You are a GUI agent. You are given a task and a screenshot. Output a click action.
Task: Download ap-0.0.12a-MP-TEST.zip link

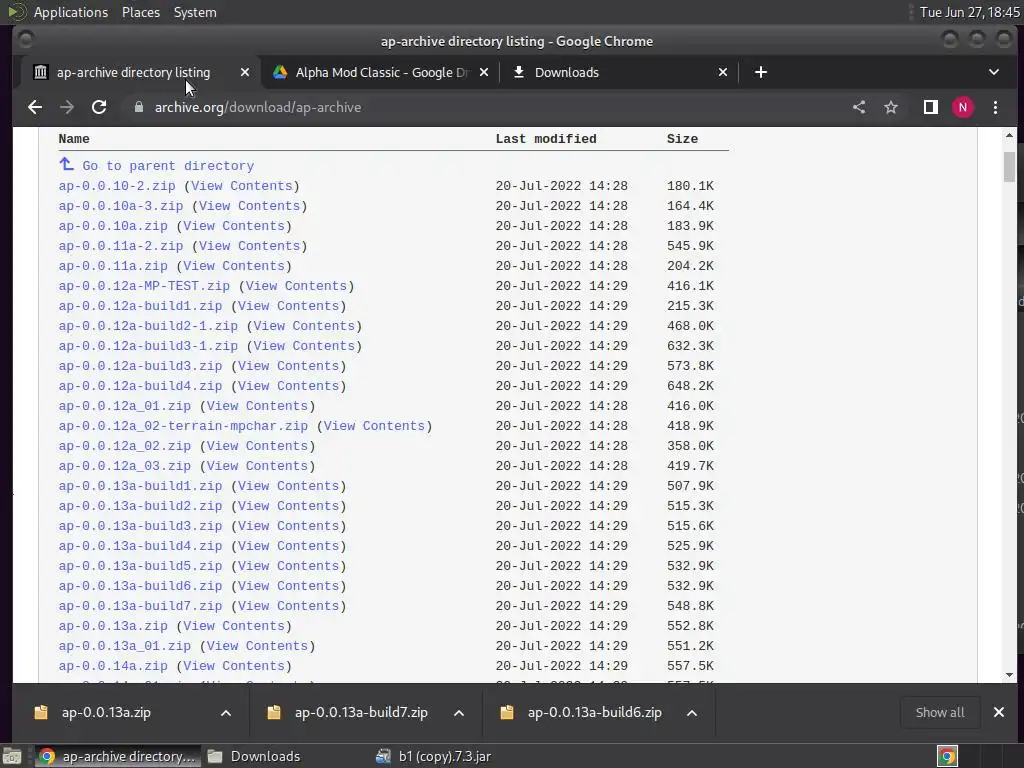pos(144,286)
